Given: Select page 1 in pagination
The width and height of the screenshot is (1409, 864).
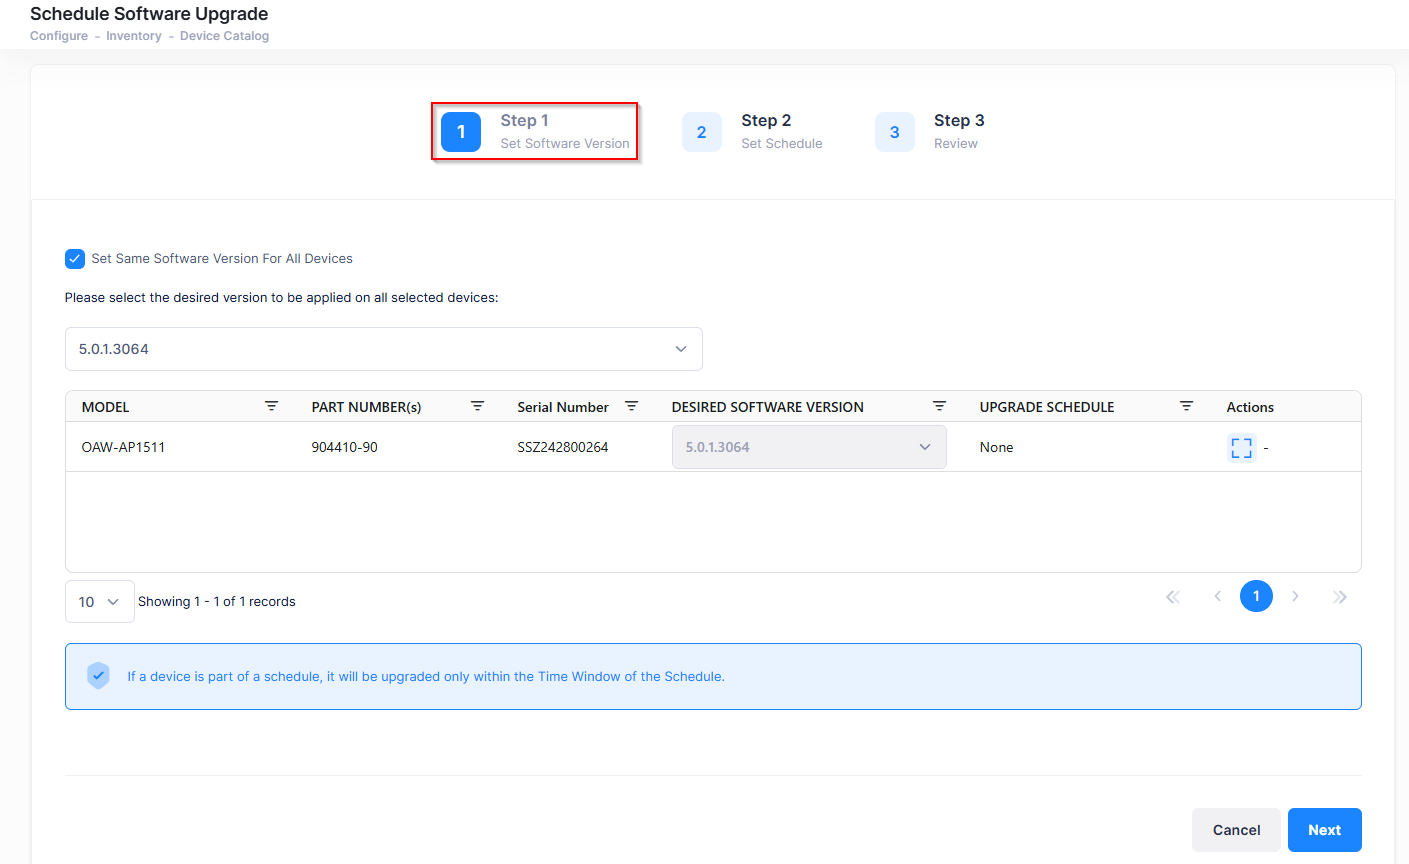Looking at the screenshot, I should click(1256, 597).
